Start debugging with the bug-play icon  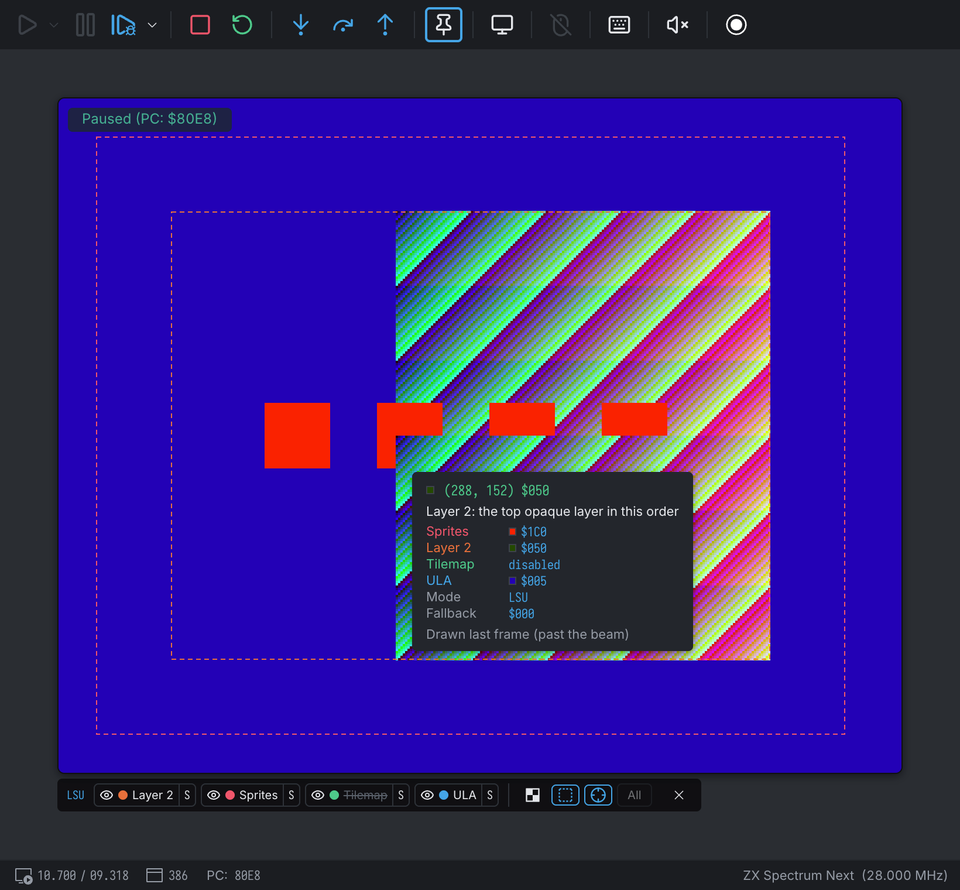tap(123, 25)
